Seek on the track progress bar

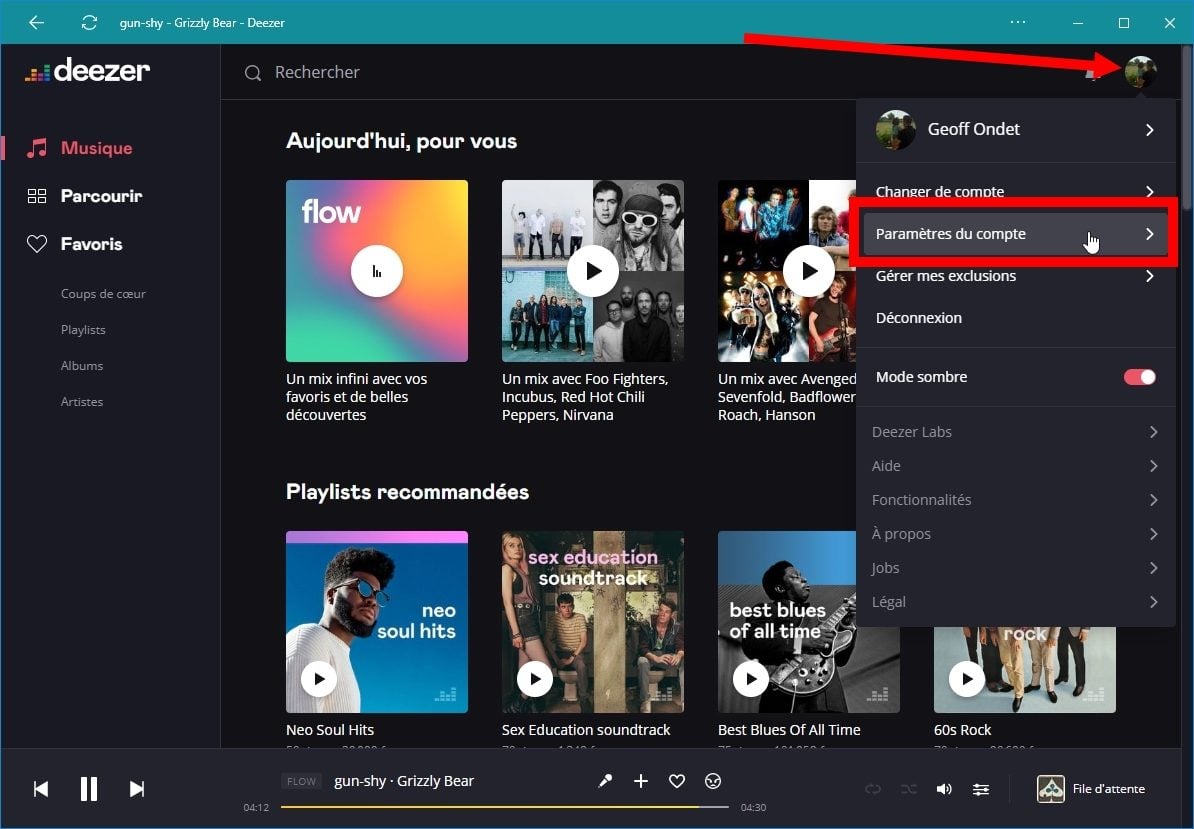click(x=505, y=807)
